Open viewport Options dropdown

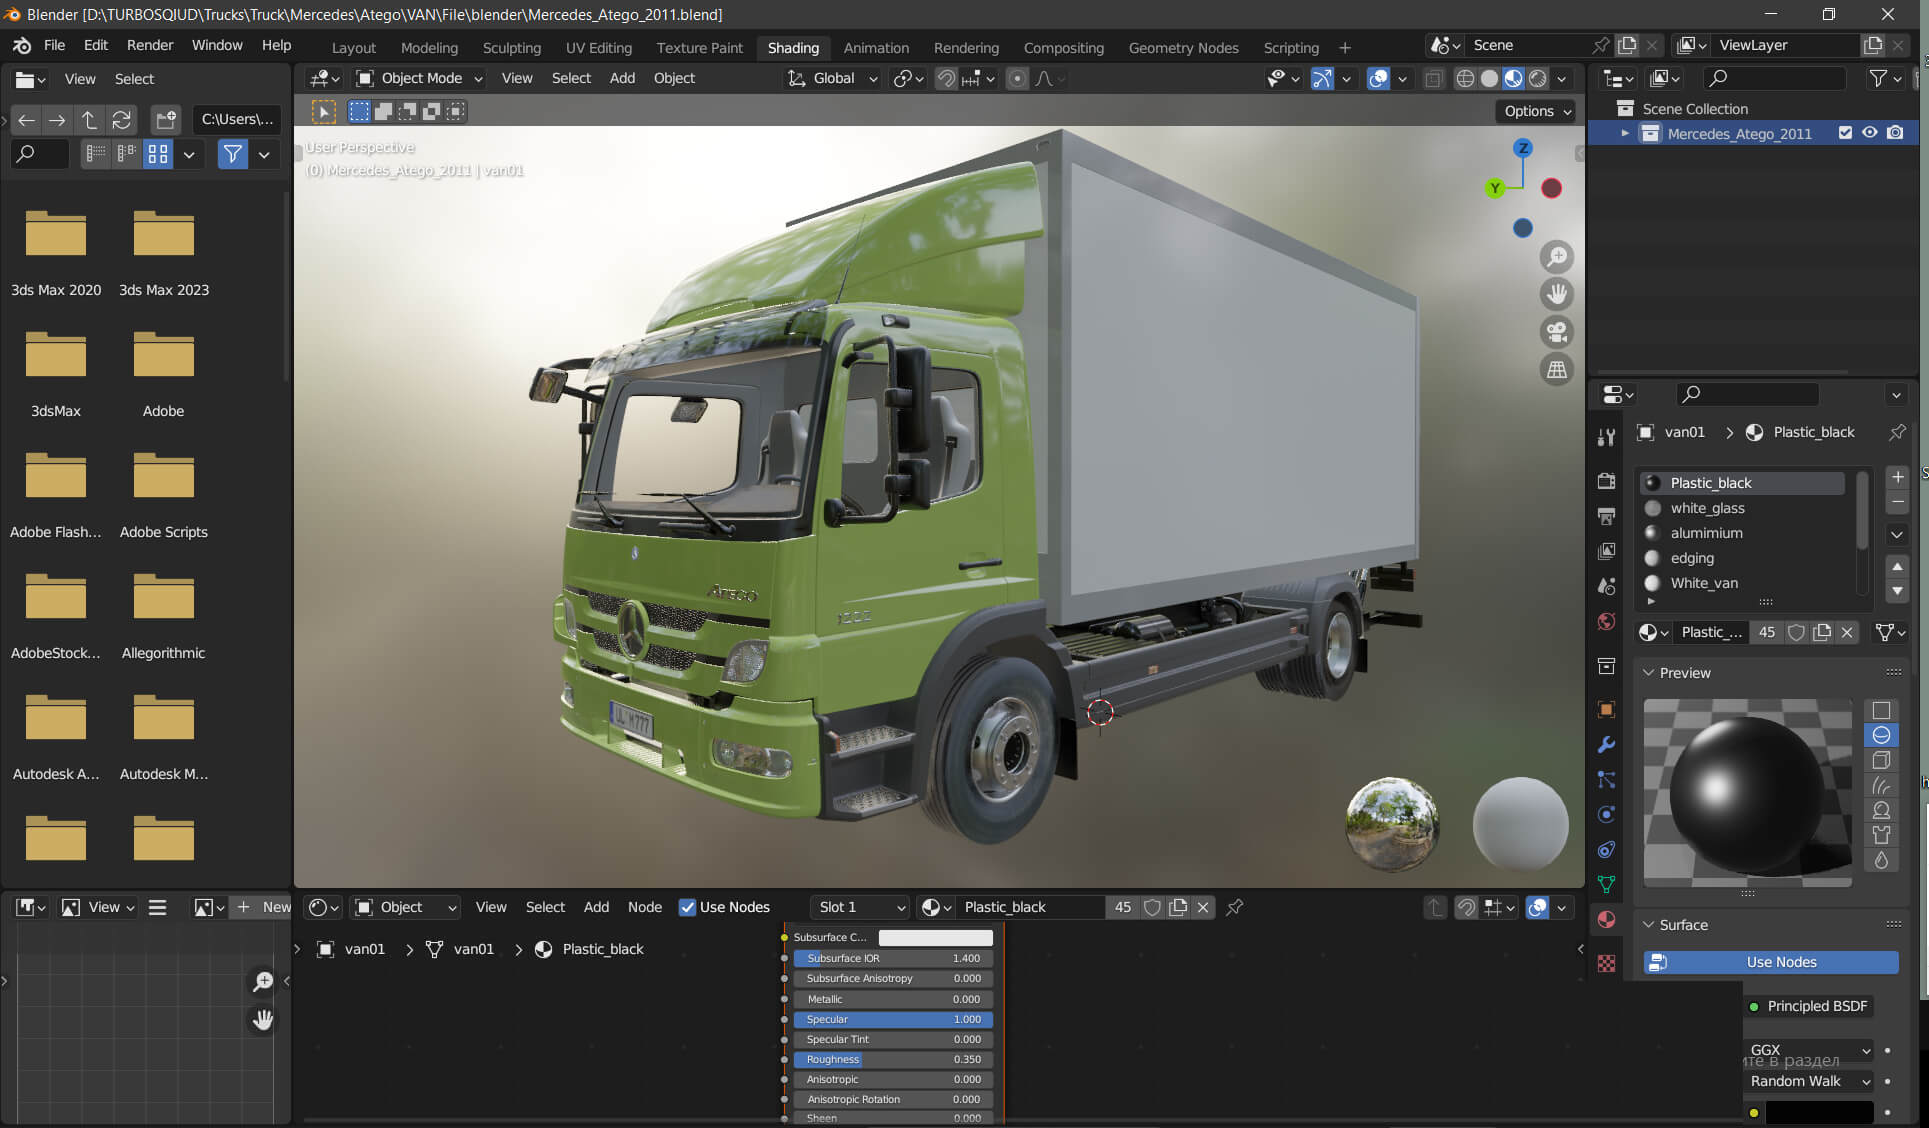pos(1536,111)
